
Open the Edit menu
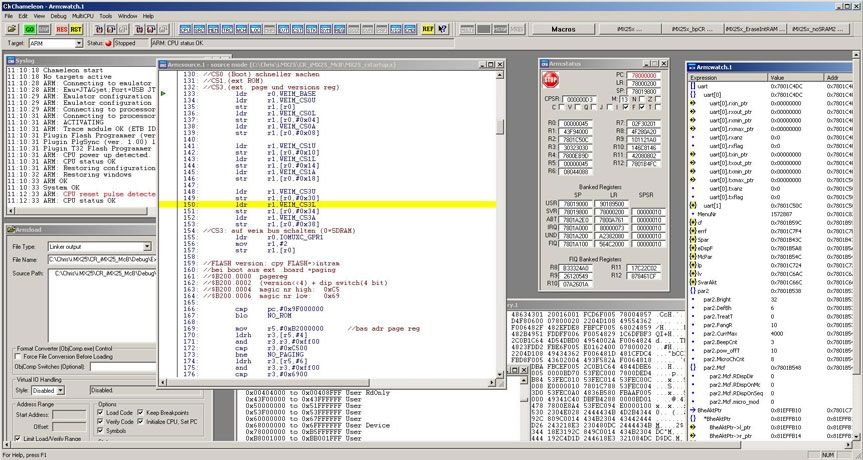pos(23,16)
